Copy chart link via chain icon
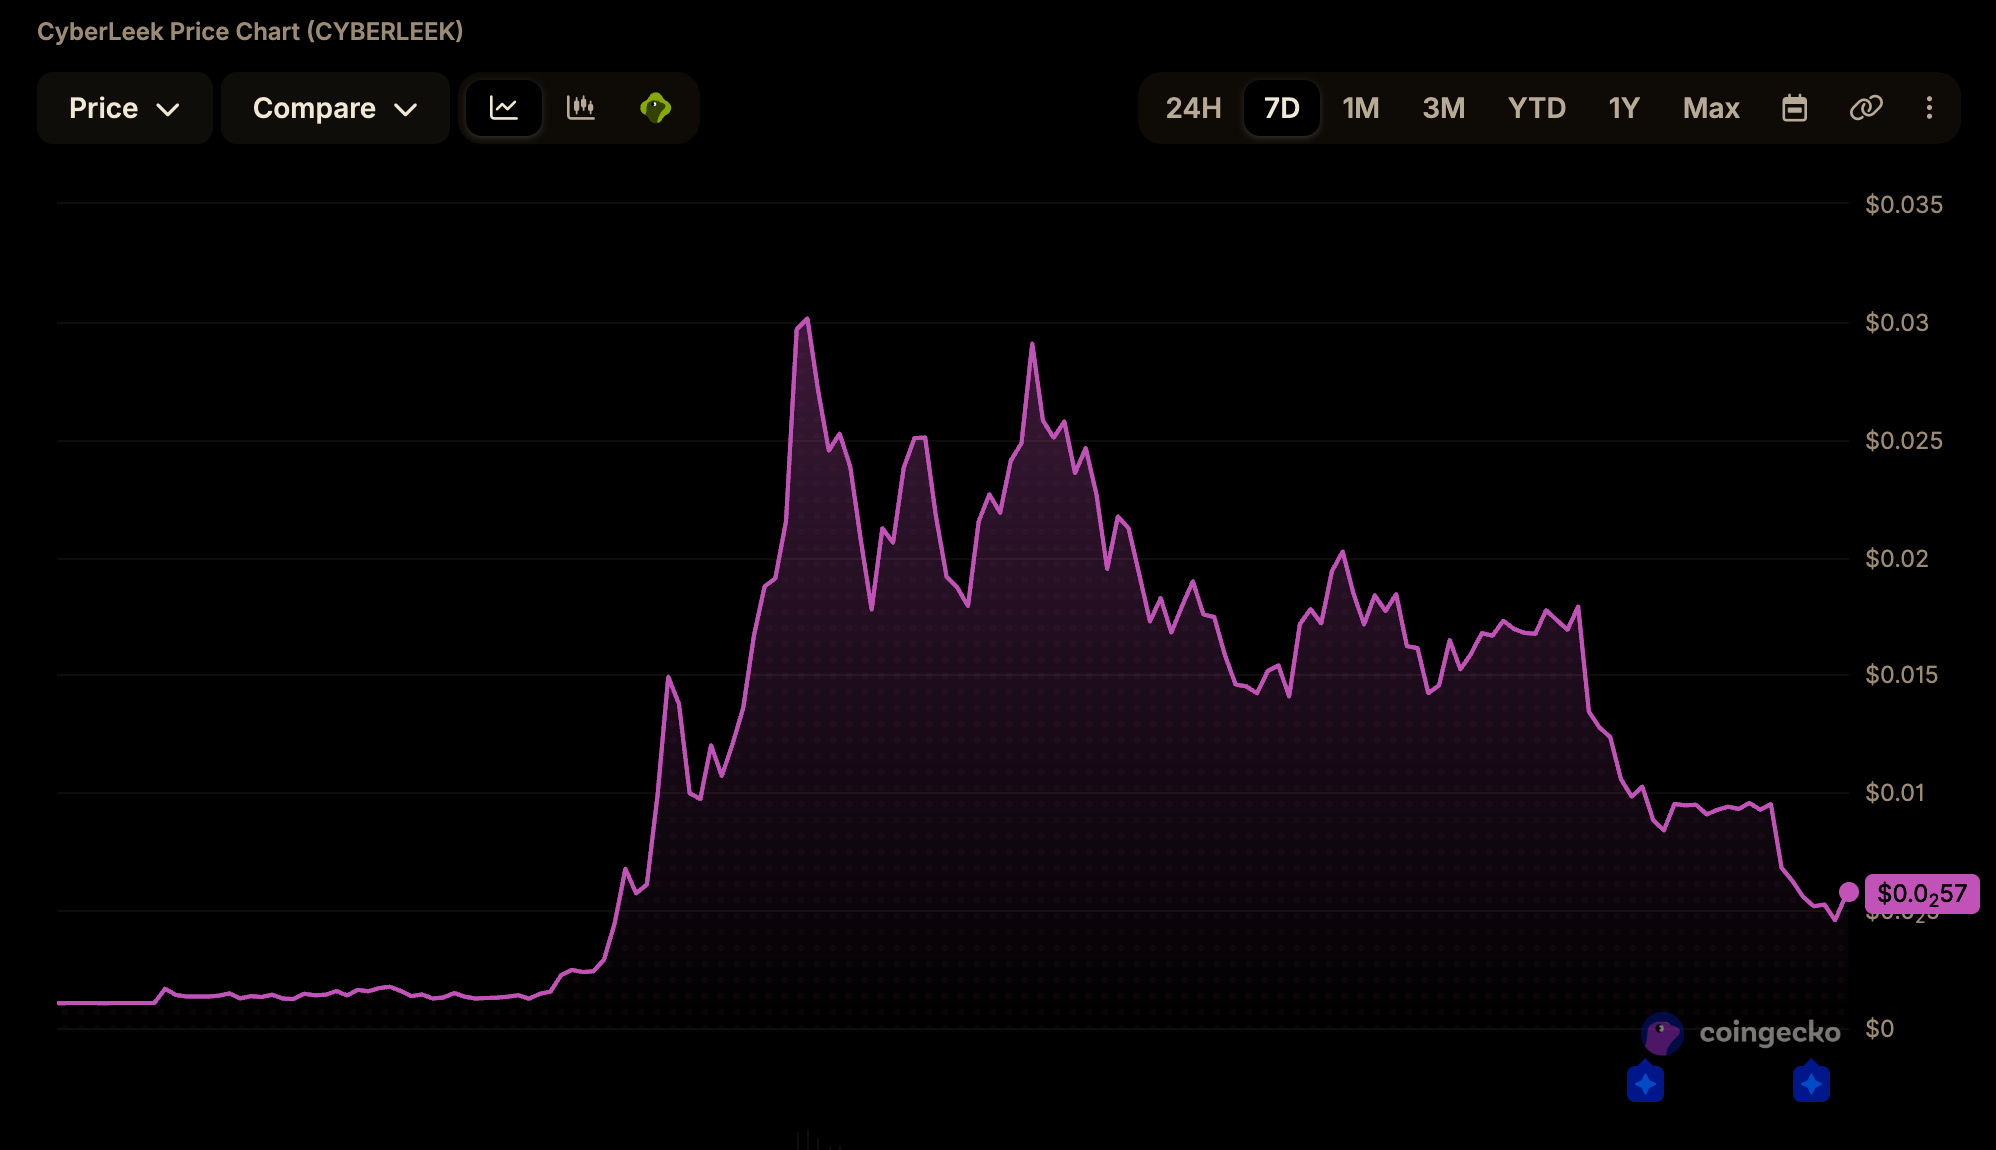Screen dimensions: 1996x1150 (1866, 108)
